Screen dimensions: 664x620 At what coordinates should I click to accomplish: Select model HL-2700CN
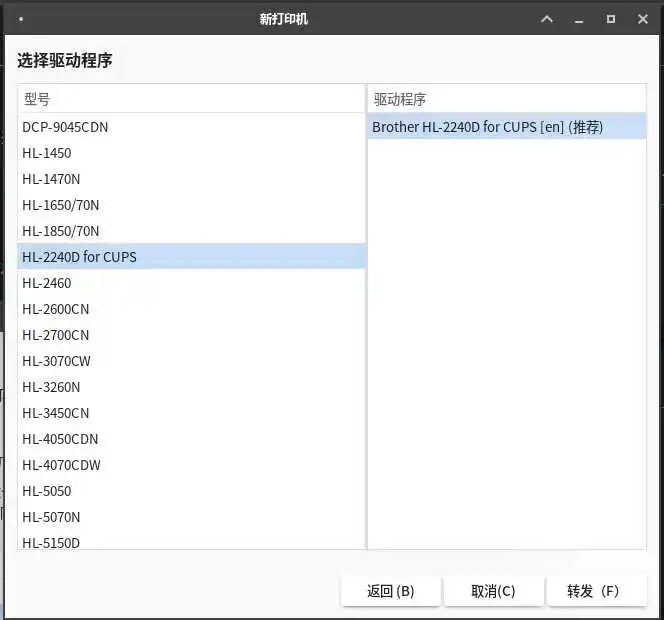[191, 335]
